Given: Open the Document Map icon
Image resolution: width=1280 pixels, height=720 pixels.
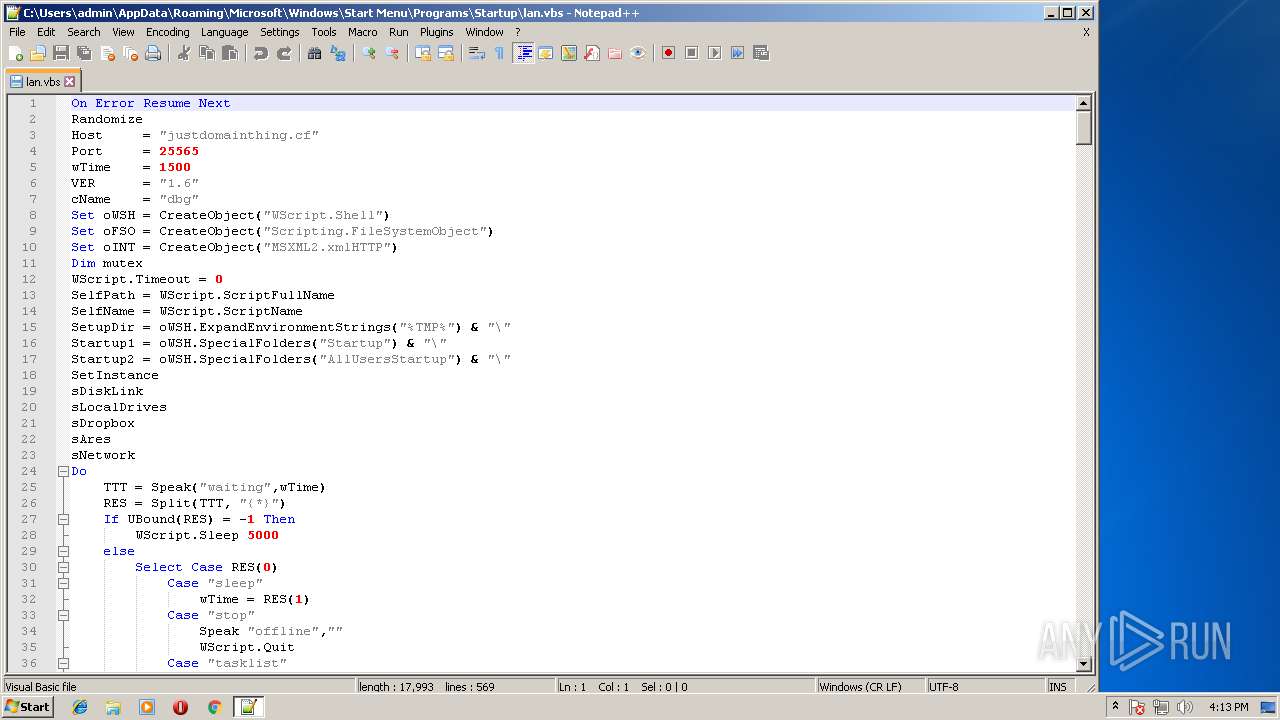Looking at the screenshot, I should pyautogui.click(x=569, y=53).
